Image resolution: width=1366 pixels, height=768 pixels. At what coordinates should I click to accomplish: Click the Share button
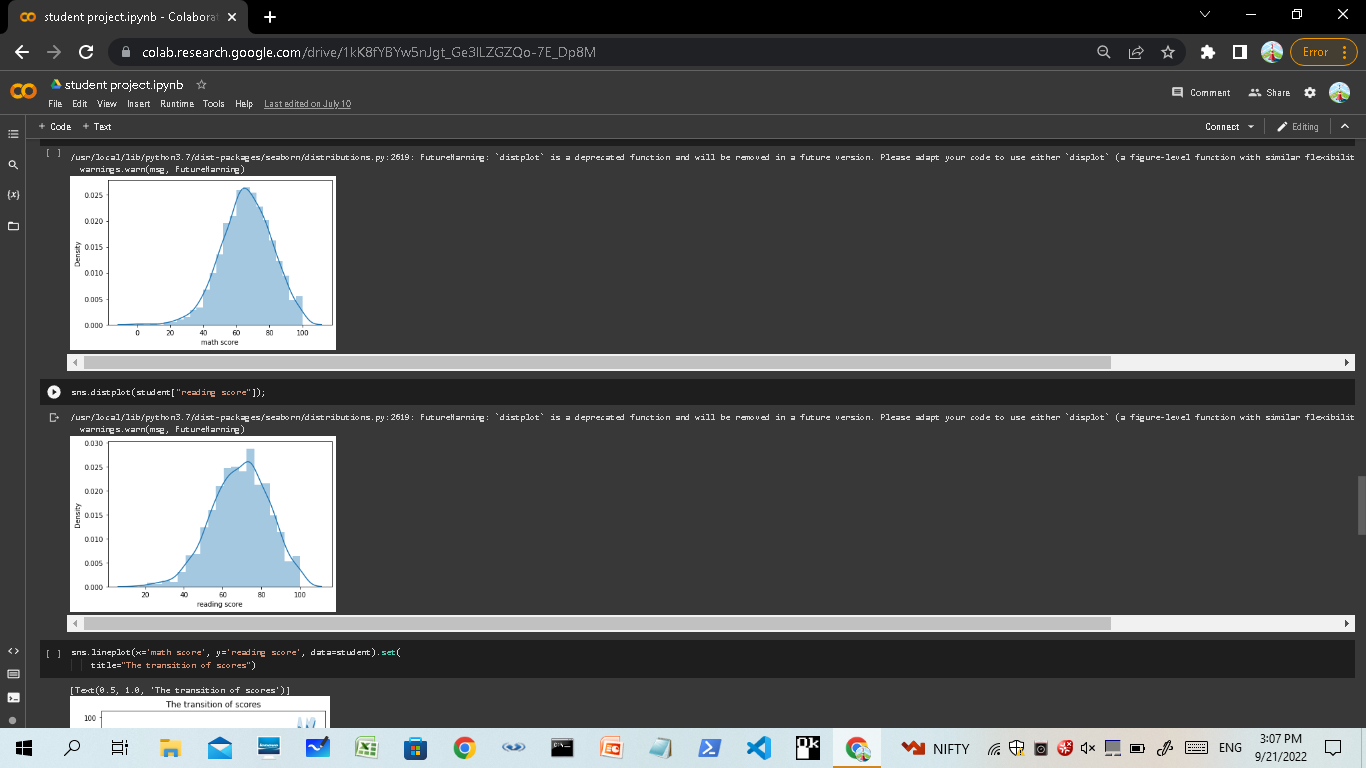pyautogui.click(x=1269, y=92)
